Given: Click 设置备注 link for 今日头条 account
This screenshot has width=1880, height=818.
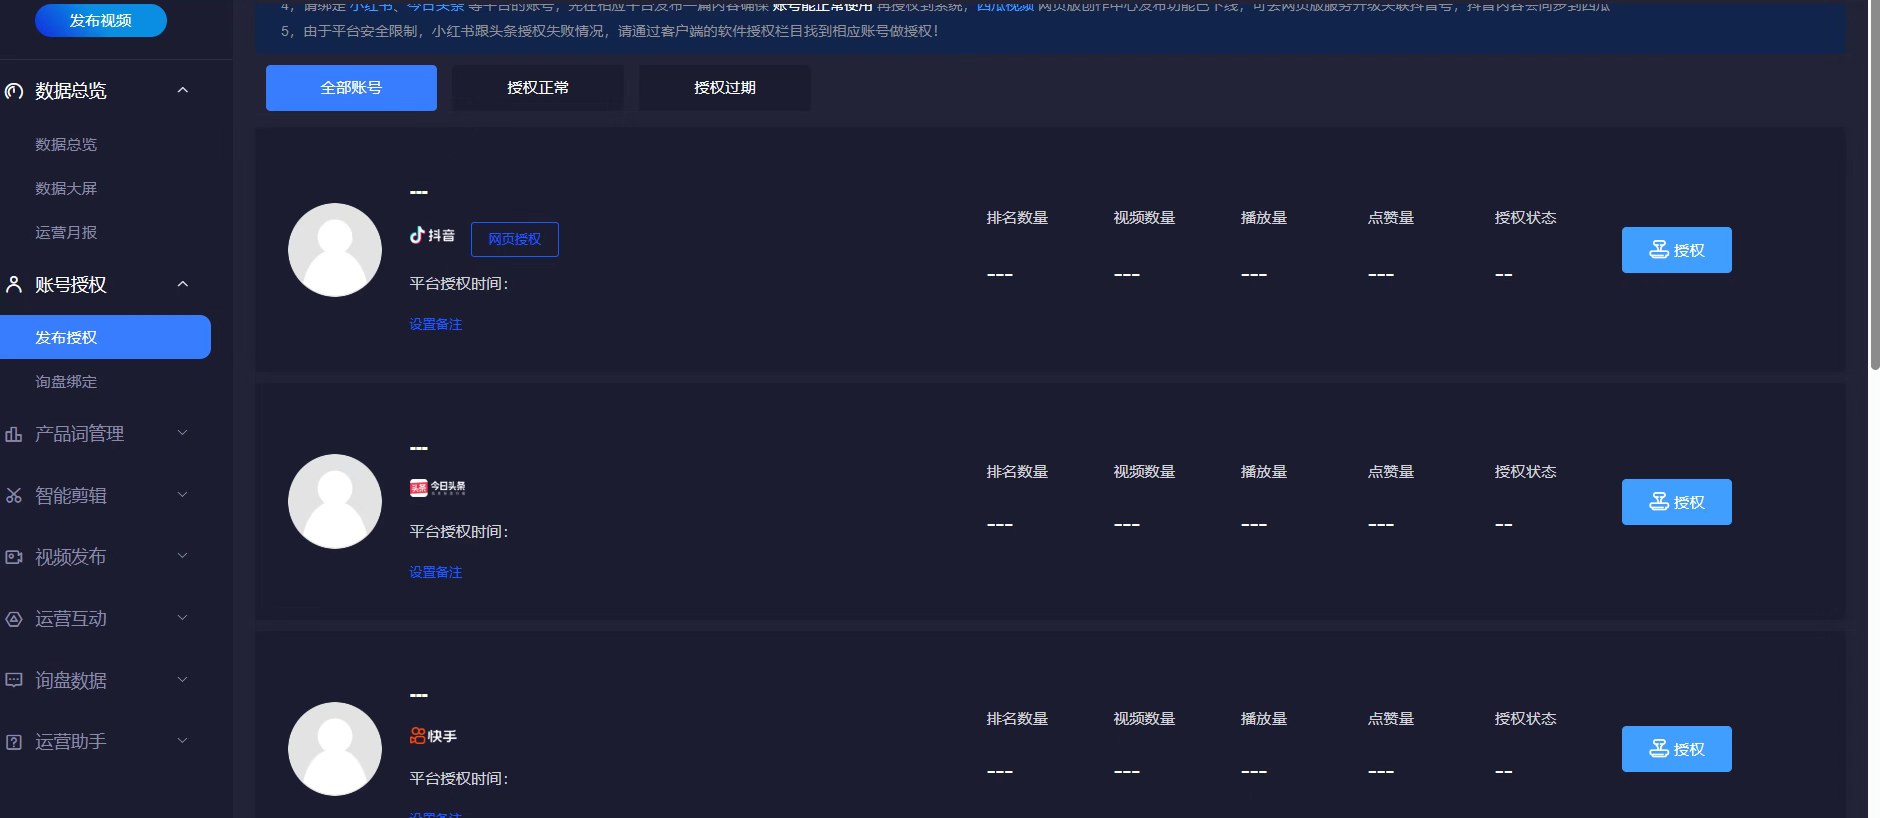Looking at the screenshot, I should pyautogui.click(x=435, y=572).
